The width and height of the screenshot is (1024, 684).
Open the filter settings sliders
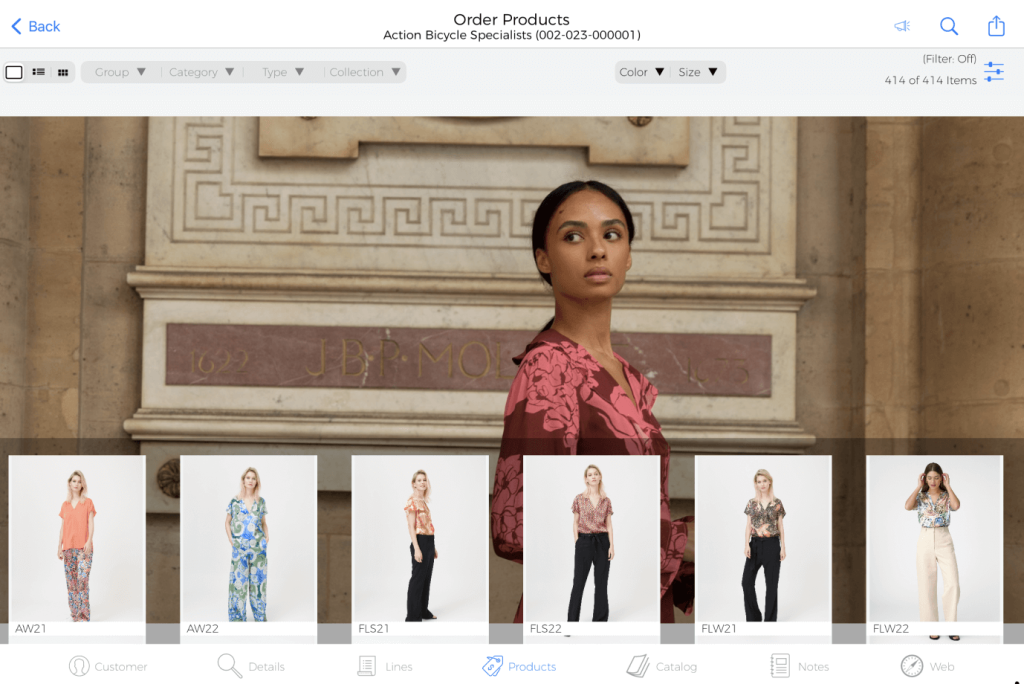(x=993, y=71)
